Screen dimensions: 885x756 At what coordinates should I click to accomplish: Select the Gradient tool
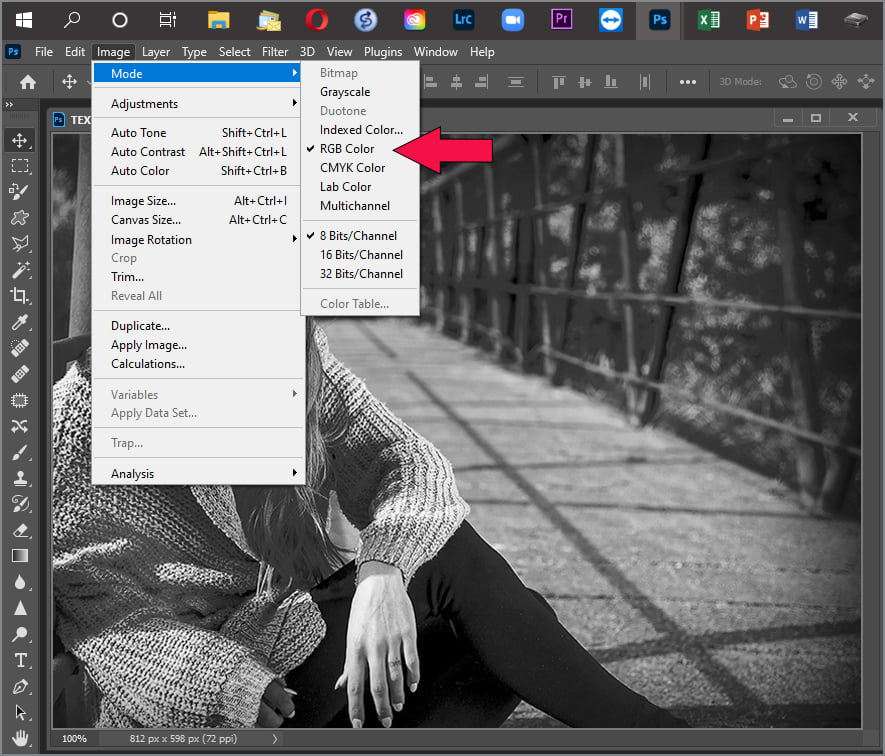tap(20, 556)
